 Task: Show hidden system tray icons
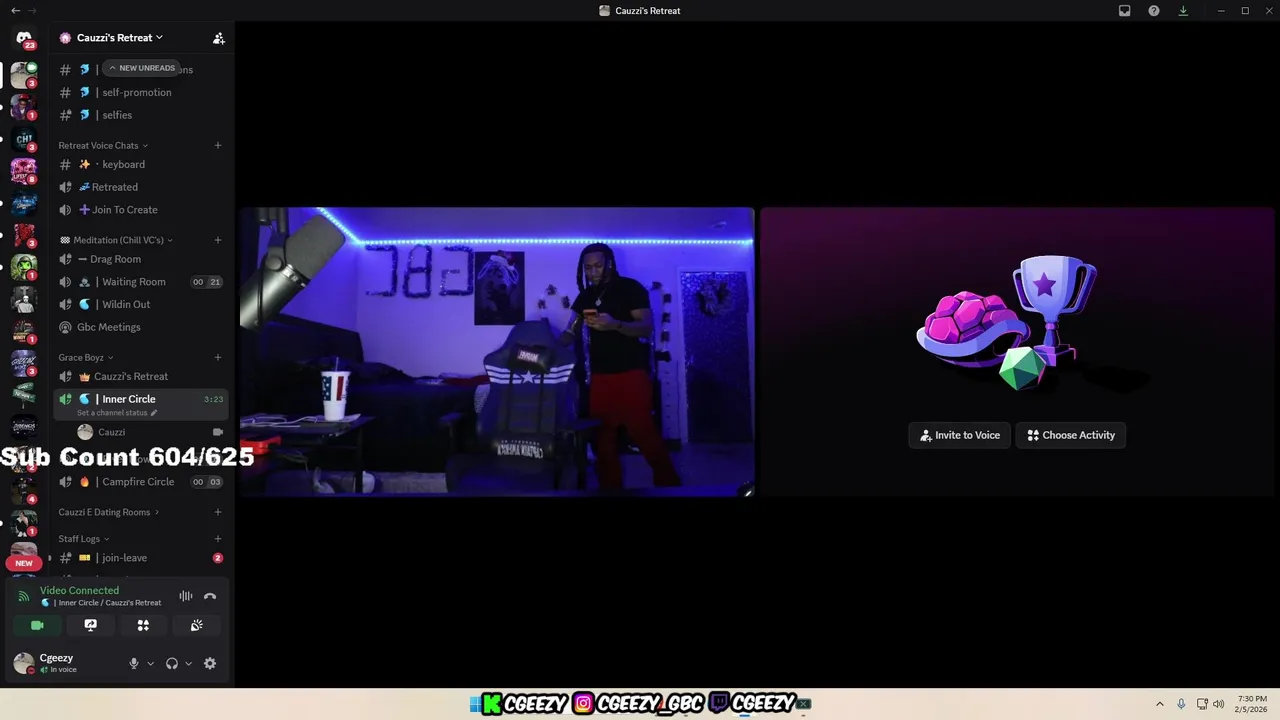click(x=1160, y=704)
